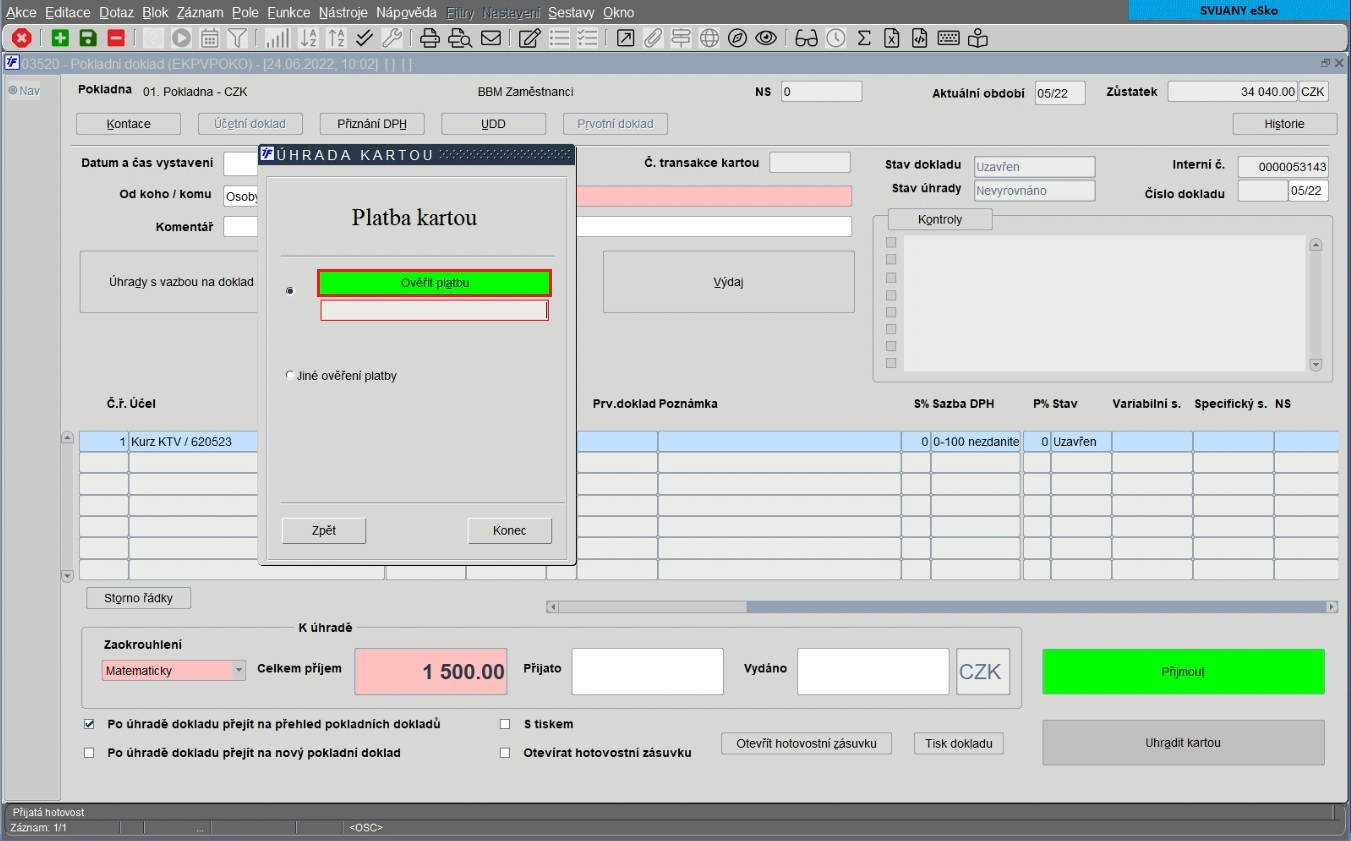Screen dimensions: 1351x841
Task: Select the 'Jiné ověření platby' radio option
Action: tap(290, 376)
